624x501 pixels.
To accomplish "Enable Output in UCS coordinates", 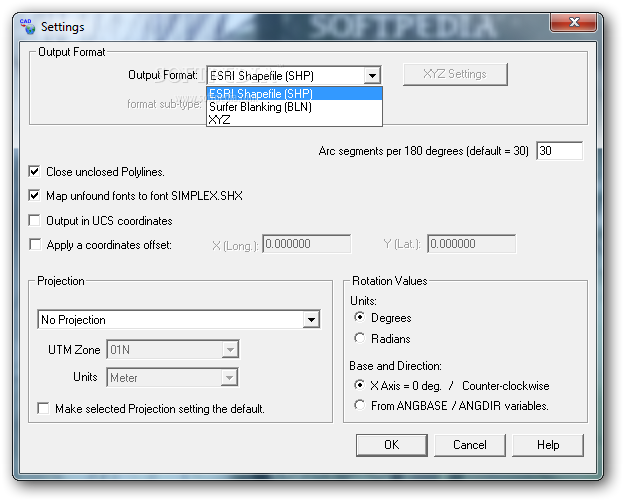I will (x=34, y=220).
